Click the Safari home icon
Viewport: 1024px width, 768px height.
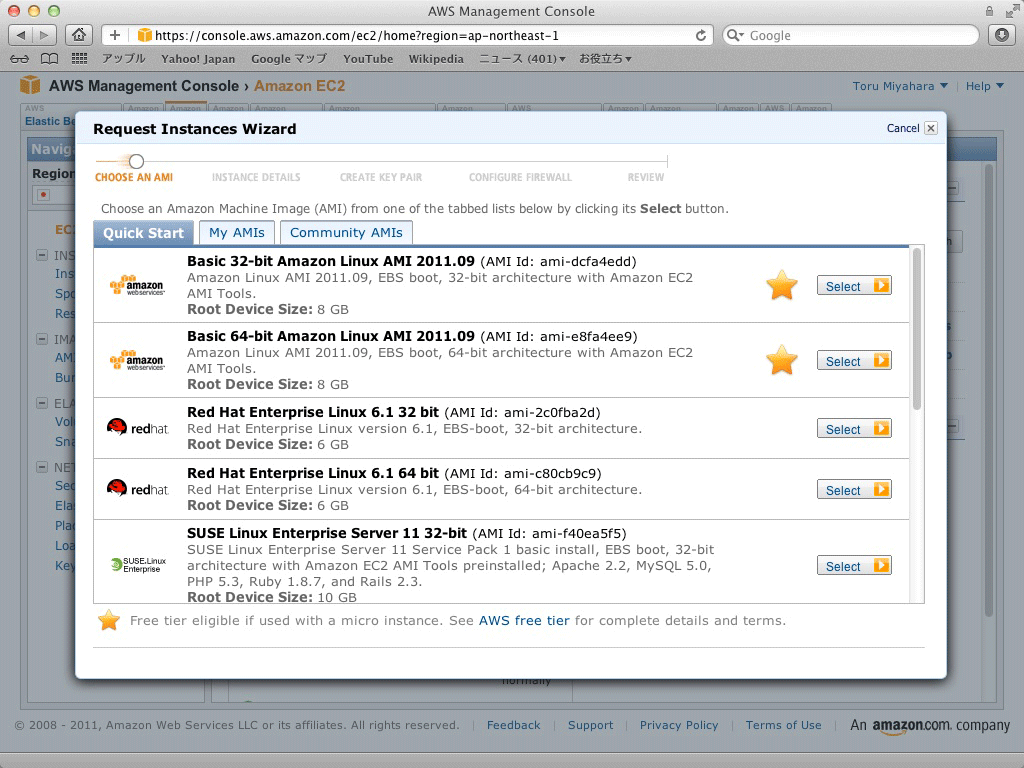(79, 35)
